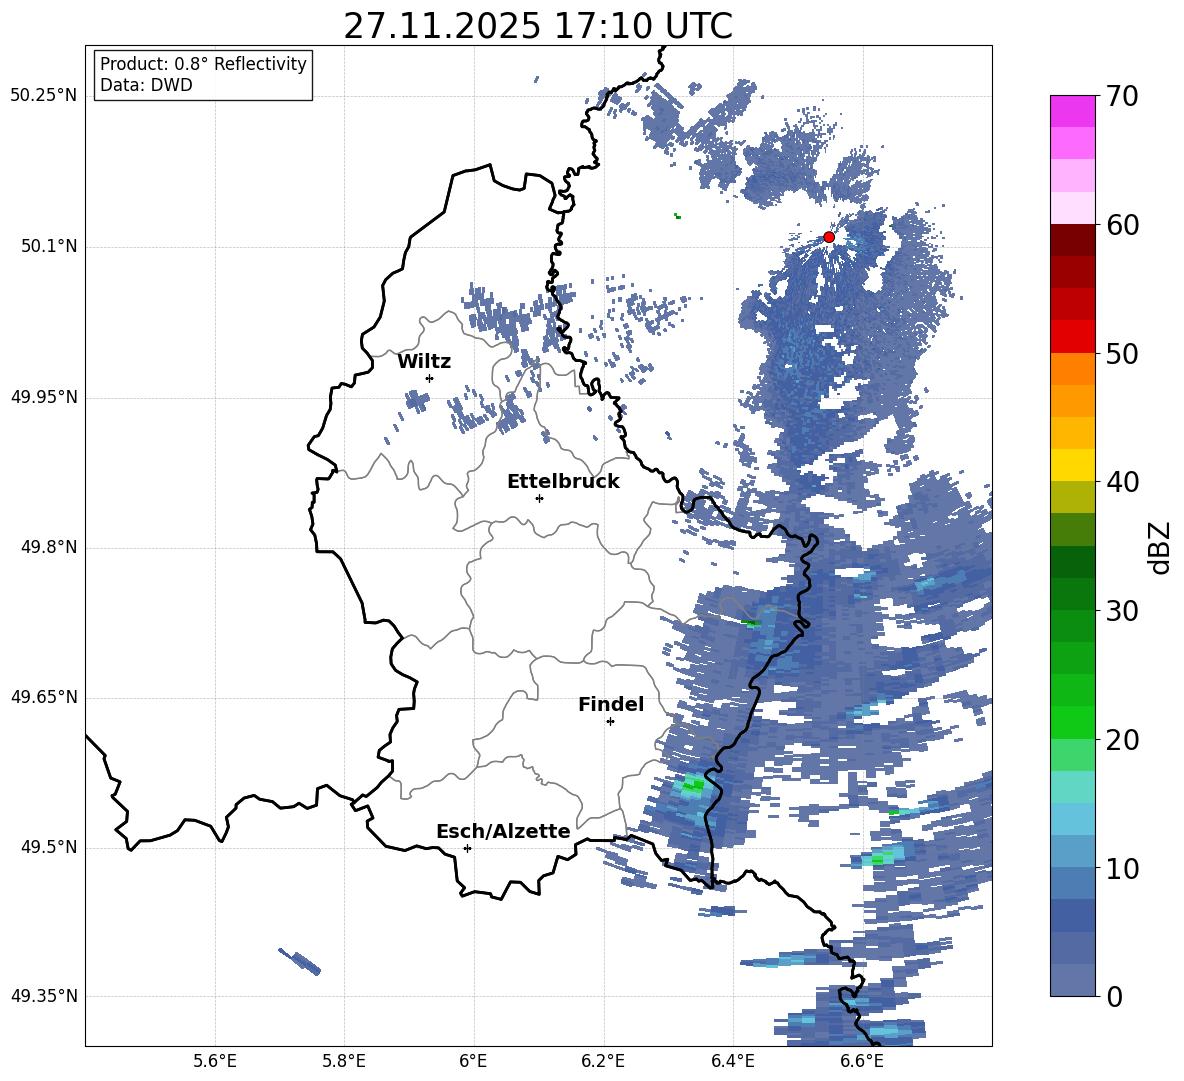Click the colorbar's dBZ axis label
1184x1081 pixels.
[1161, 547]
